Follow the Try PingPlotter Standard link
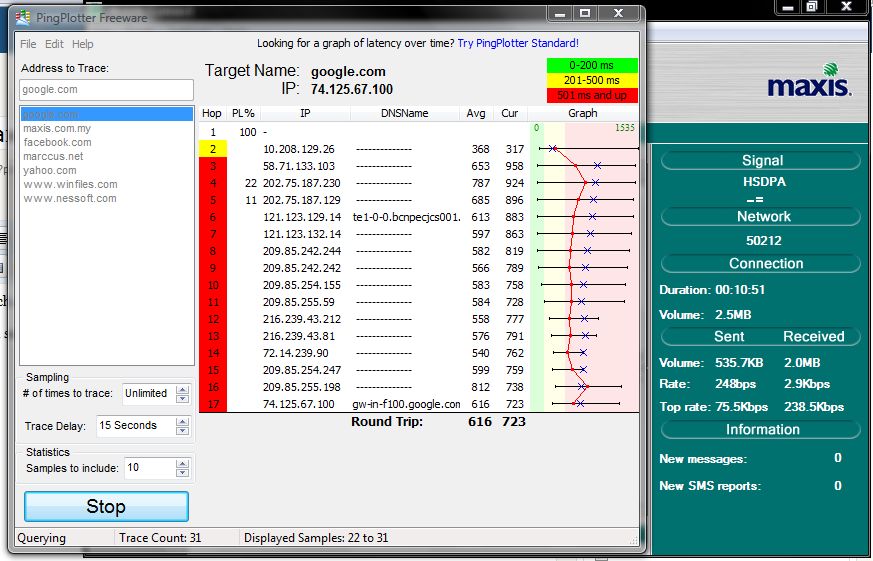 tap(518, 43)
